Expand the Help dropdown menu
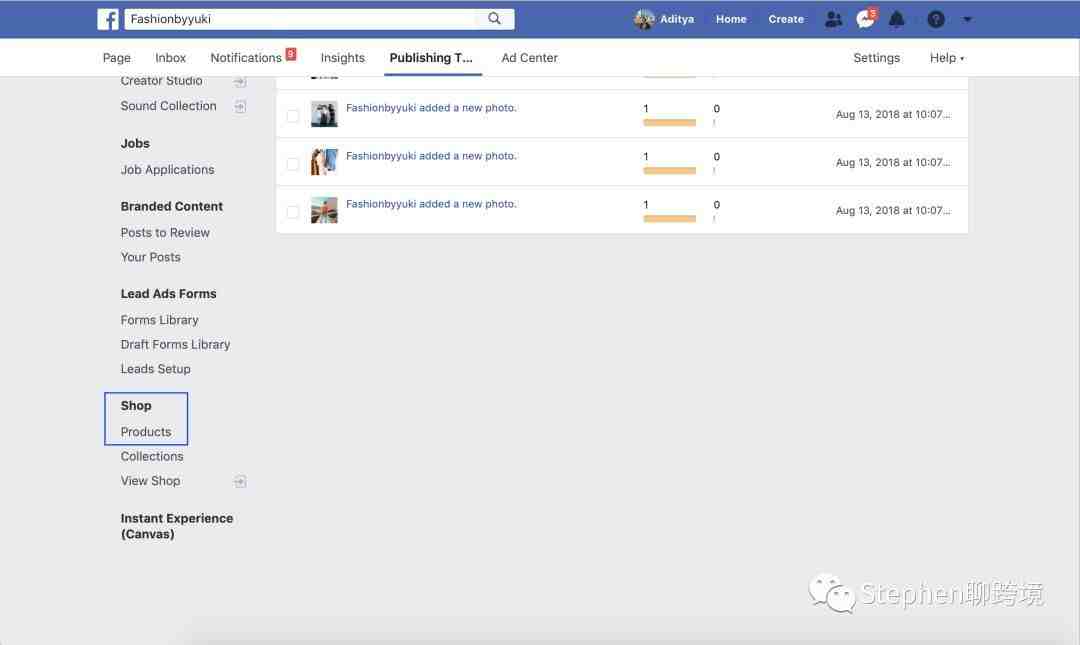 tap(946, 58)
